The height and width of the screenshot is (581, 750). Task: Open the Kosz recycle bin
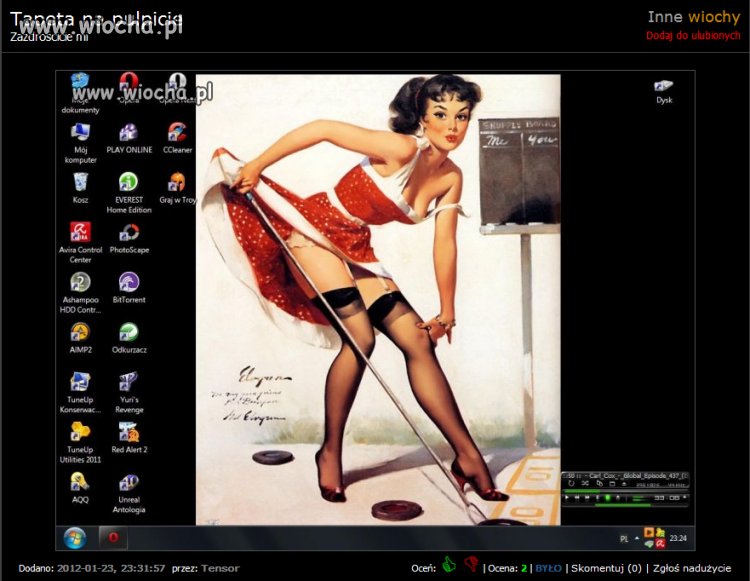[x=80, y=188]
